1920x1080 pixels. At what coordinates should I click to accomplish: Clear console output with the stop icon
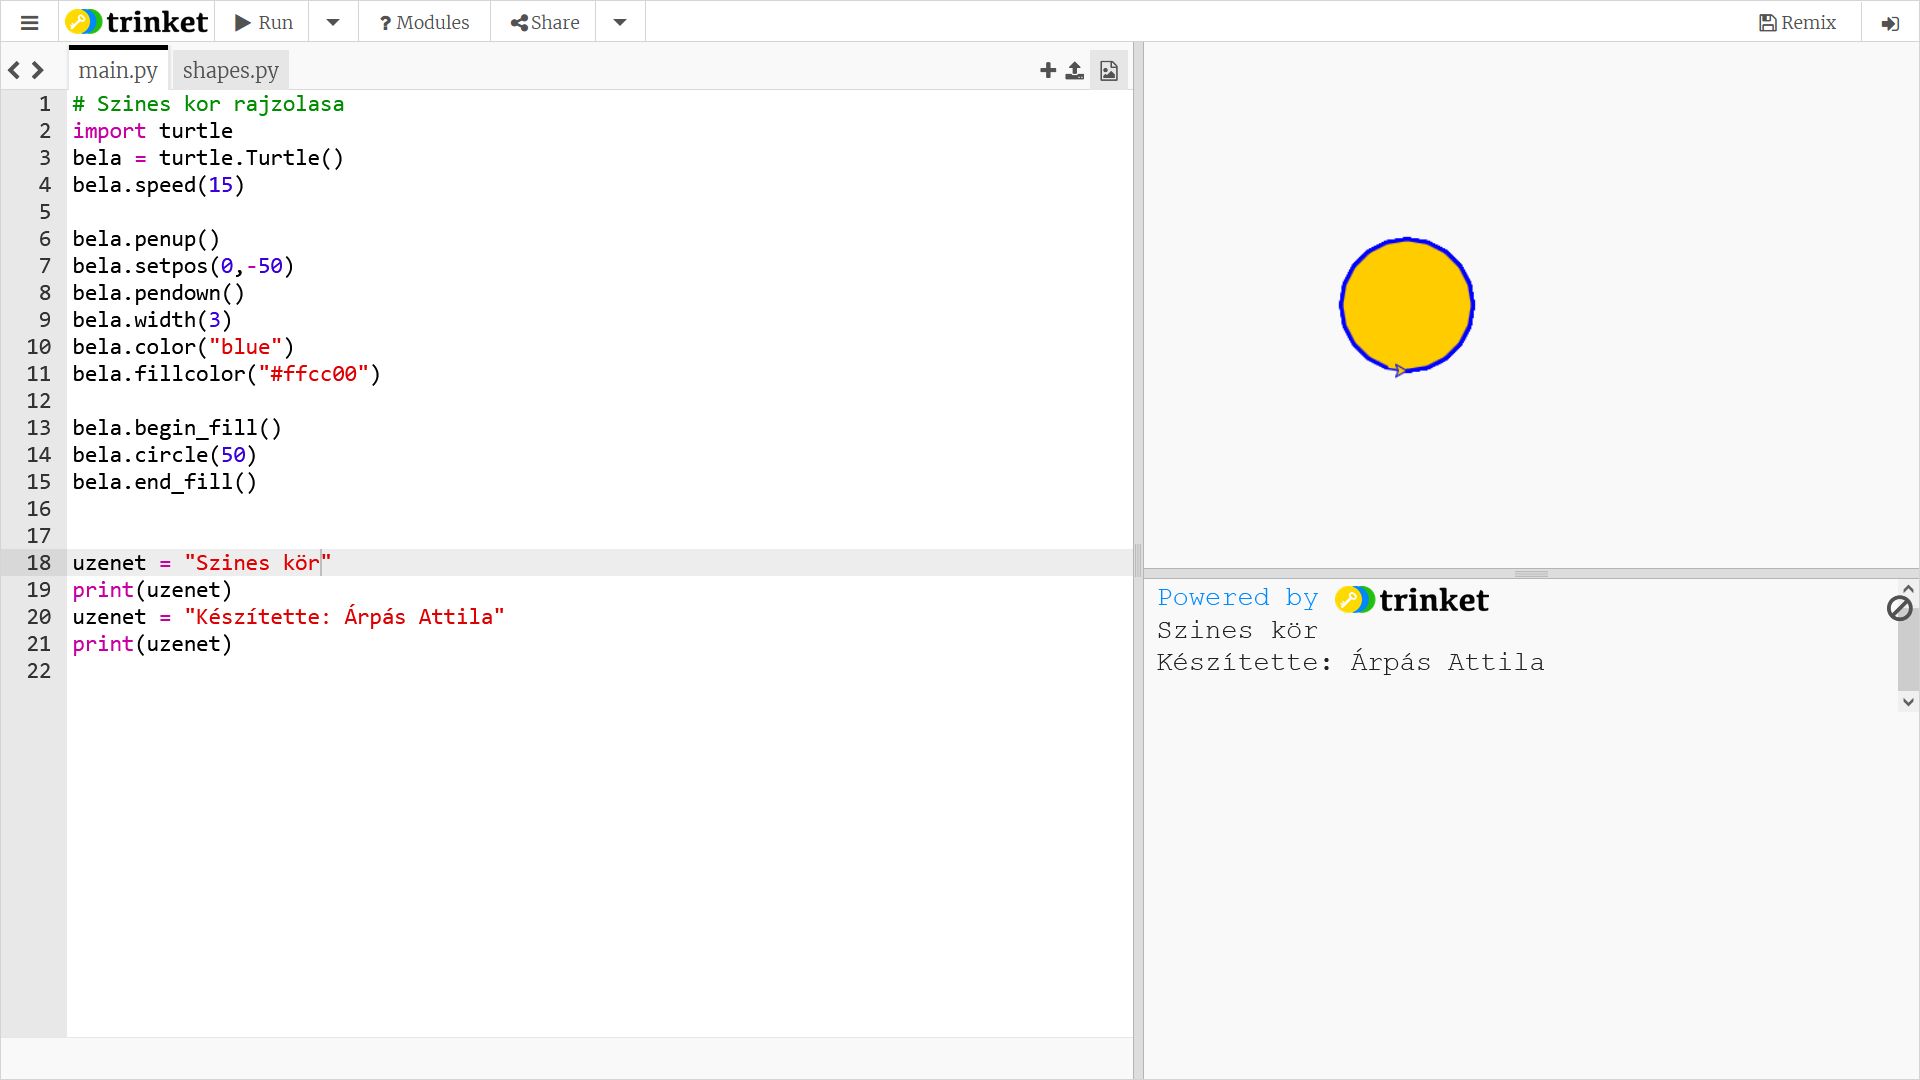[x=1899, y=608]
